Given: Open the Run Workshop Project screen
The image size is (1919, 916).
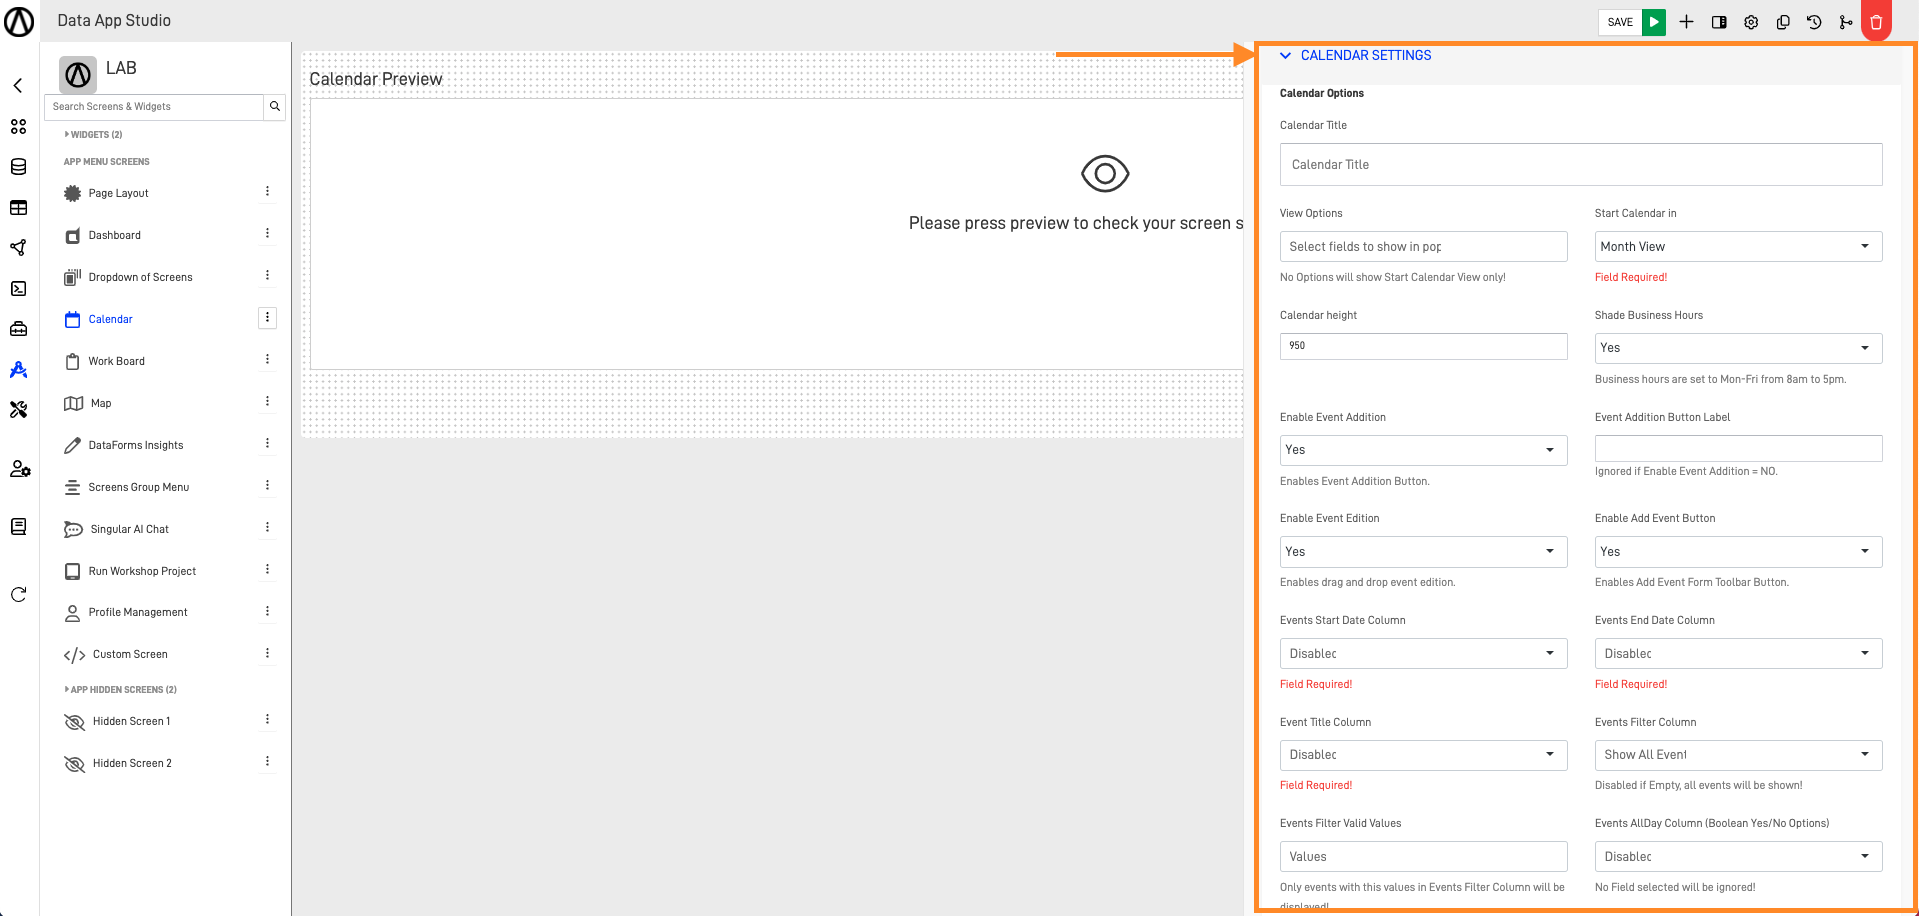Looking at the screenshot, I should coord(142,571).
